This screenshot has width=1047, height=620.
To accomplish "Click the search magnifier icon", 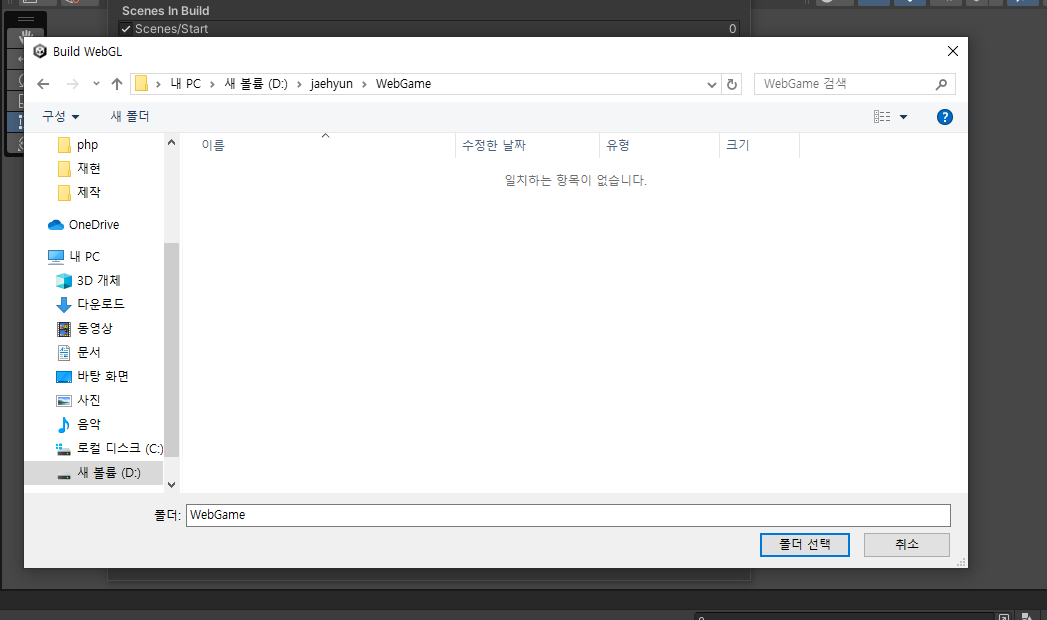I will 941,84.
